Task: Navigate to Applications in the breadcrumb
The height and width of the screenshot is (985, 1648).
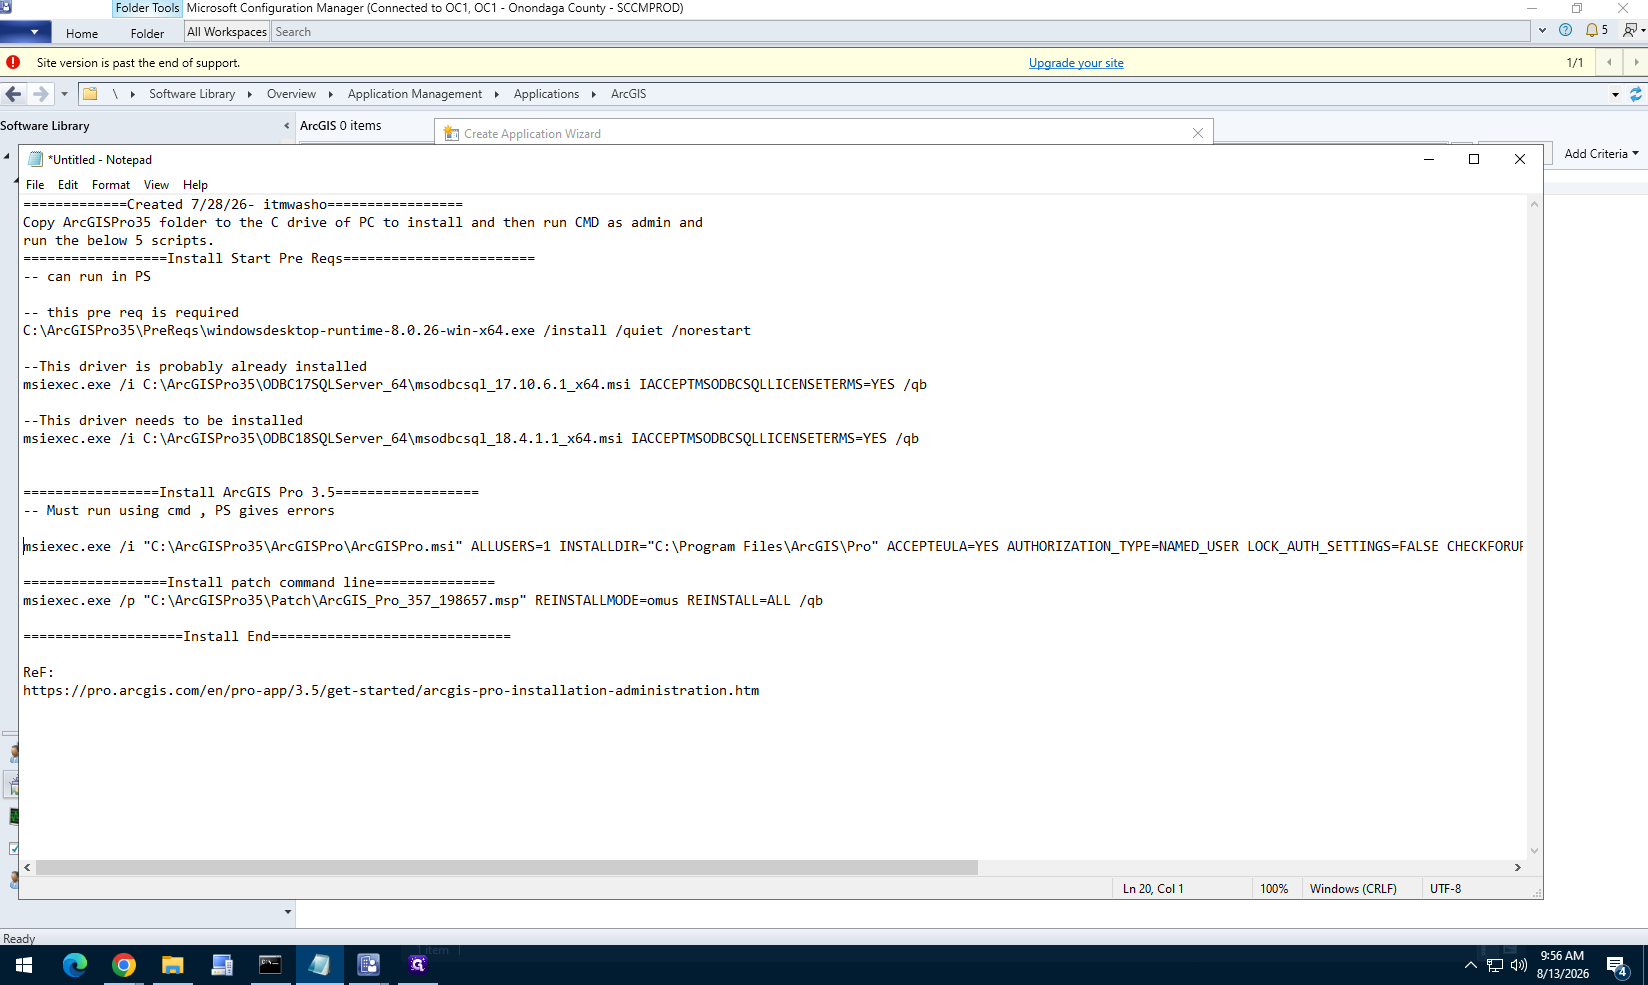Action: (x=546, y=94)
